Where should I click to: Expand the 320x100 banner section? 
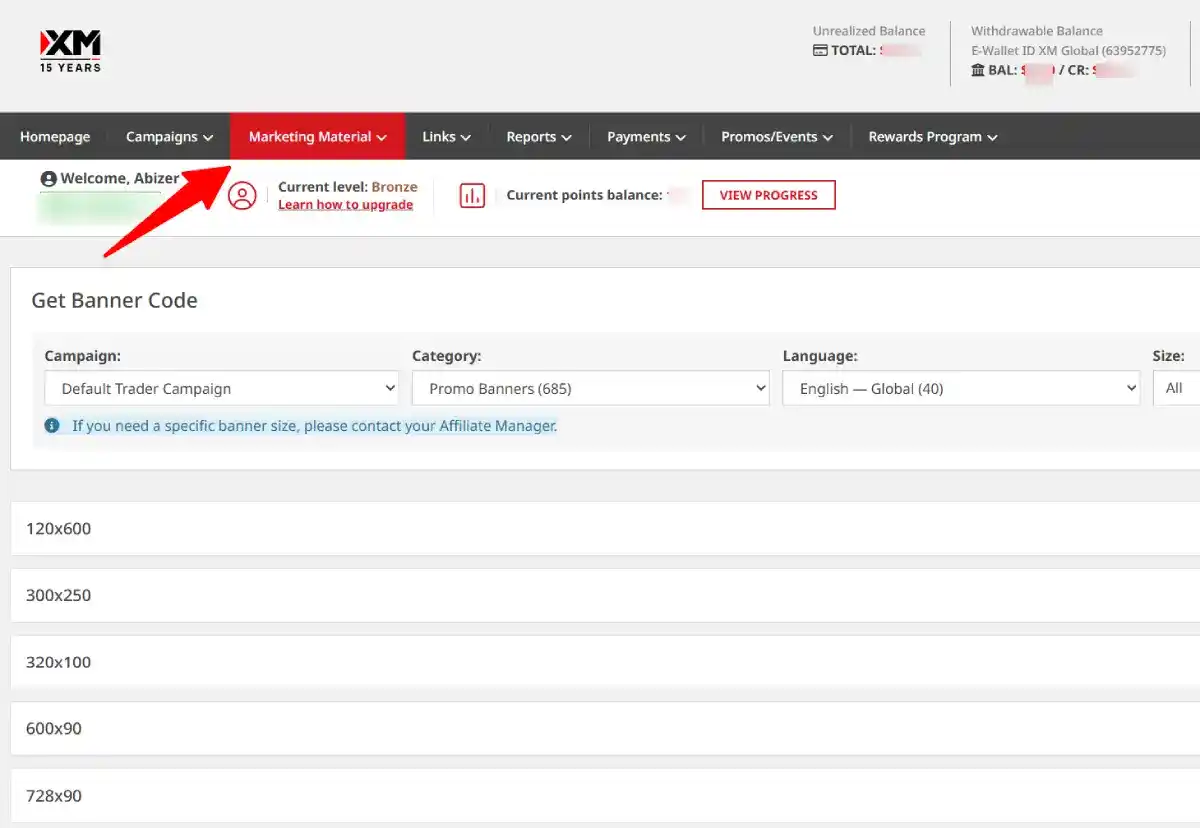(x=605, y=662)
